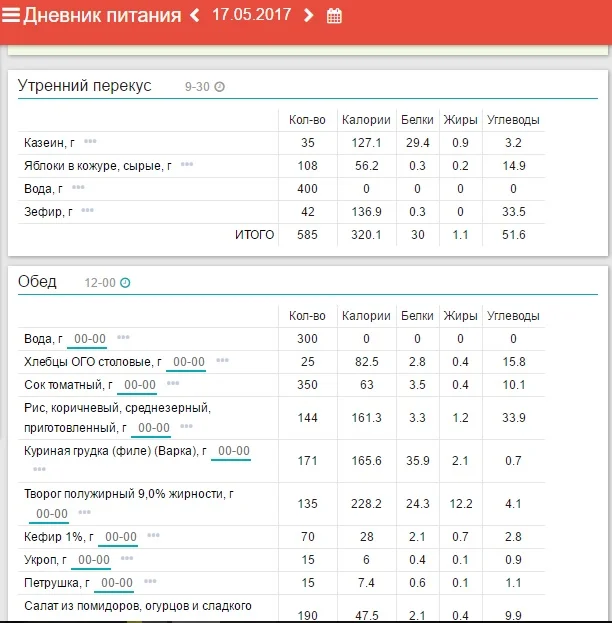This screenshot has height=623, width=612.
Task: Click Калории header in Обед table
Action: click(x=366, y=316)
